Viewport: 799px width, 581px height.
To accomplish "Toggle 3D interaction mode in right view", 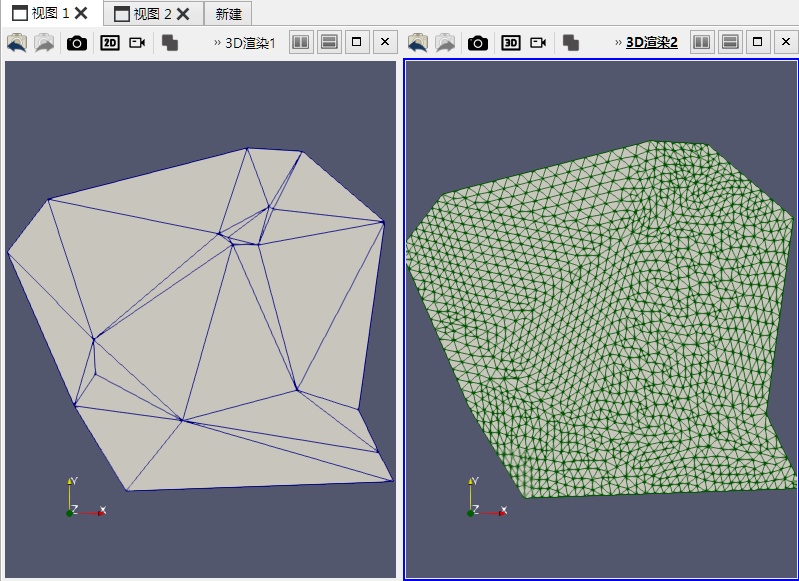I will pos(511,43).
